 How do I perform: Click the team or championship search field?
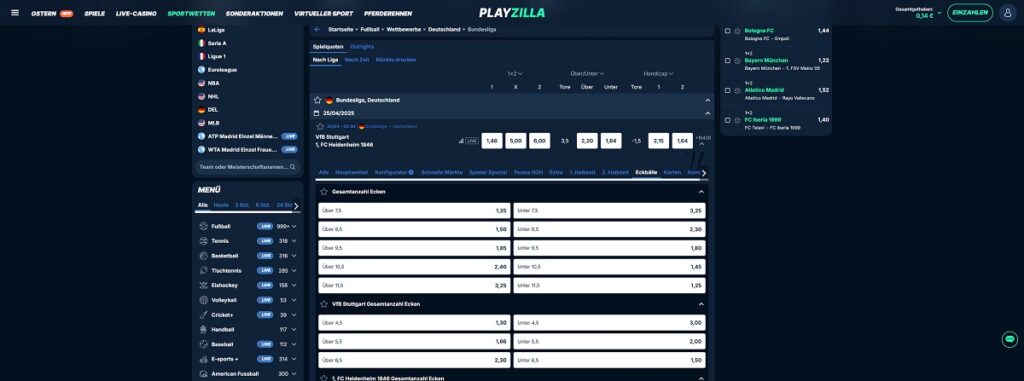tap(248, 167)
